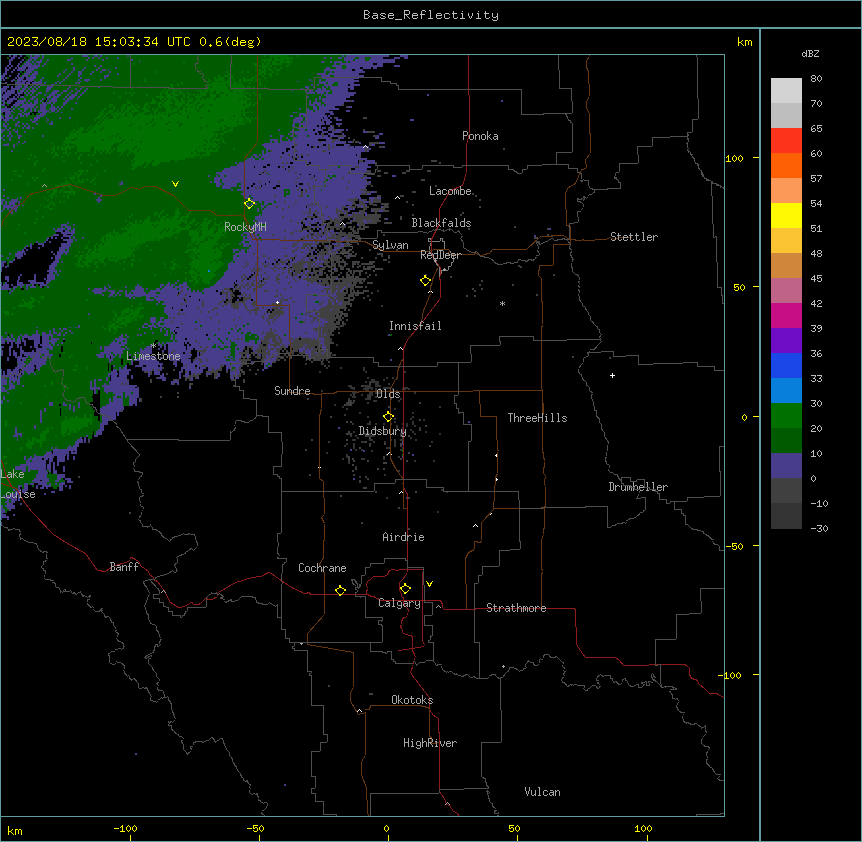Screen dimensions: 862x842
Task: Click the dBZ legend heading
Action: click(810, 53)
